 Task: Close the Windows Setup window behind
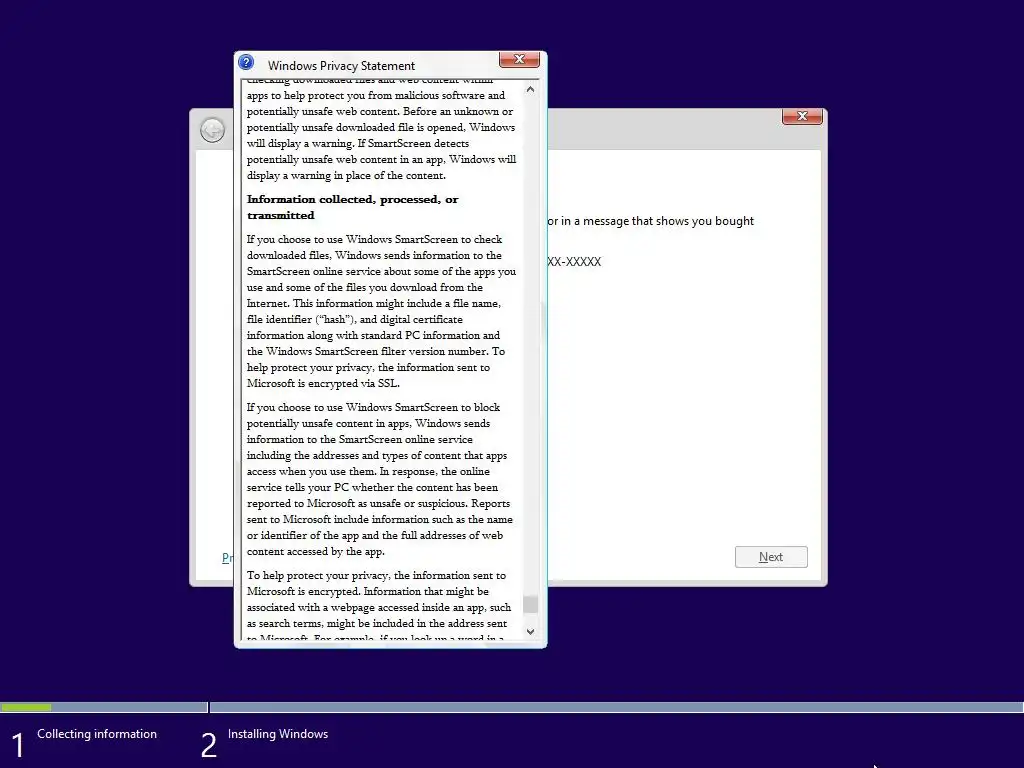(x=802, y=116)
